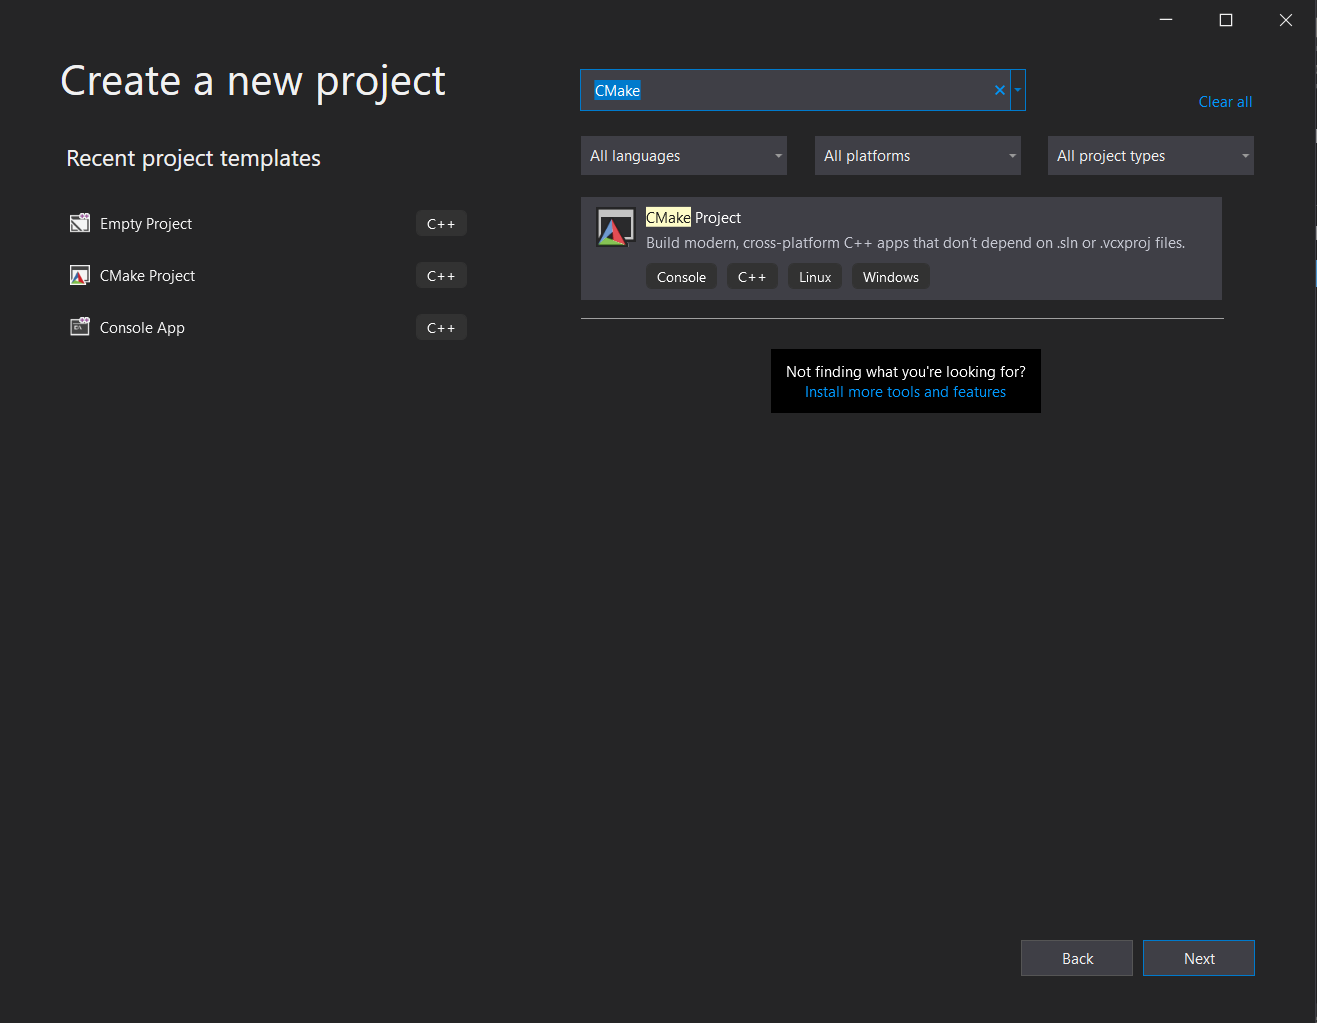Open the All languages dropdown
This screenshot has width=1317, height=1023.
[684, 156]
